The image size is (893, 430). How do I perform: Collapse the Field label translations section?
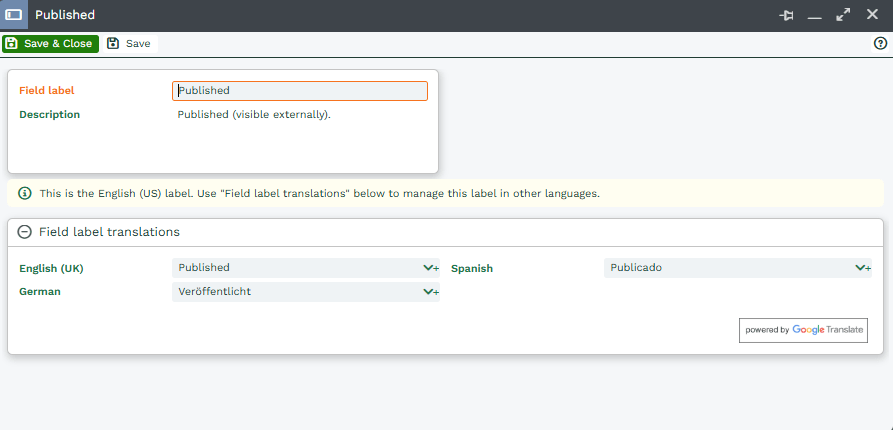[x=25, y=232]
